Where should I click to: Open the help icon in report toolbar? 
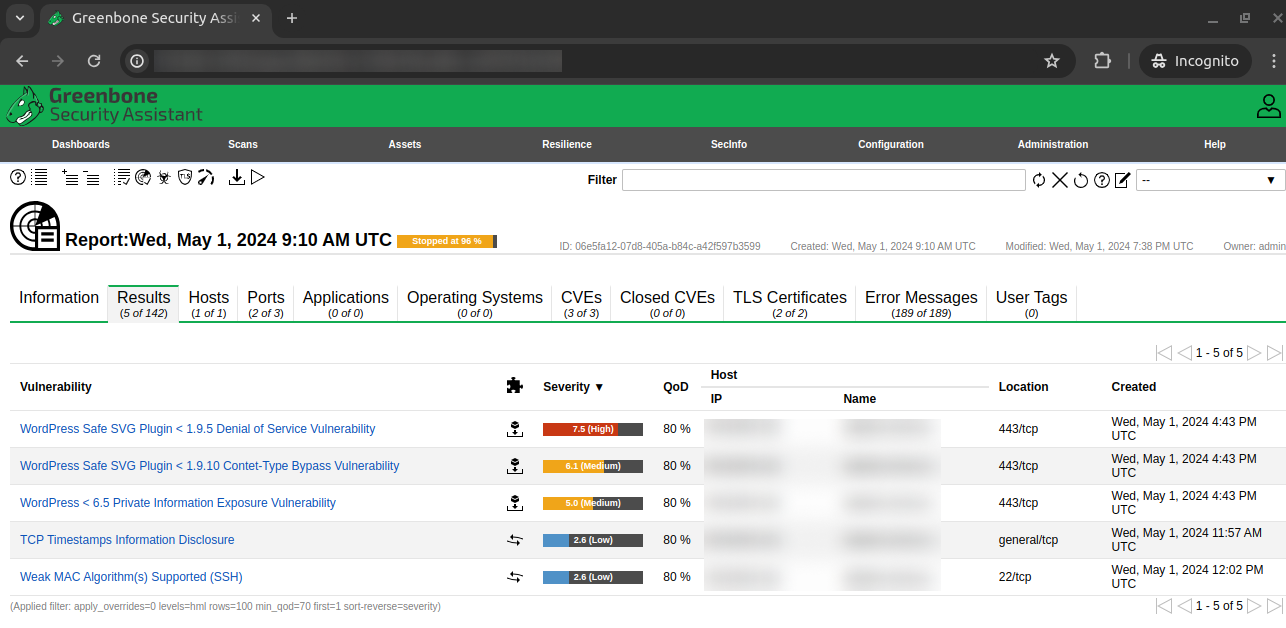[18, 177]
